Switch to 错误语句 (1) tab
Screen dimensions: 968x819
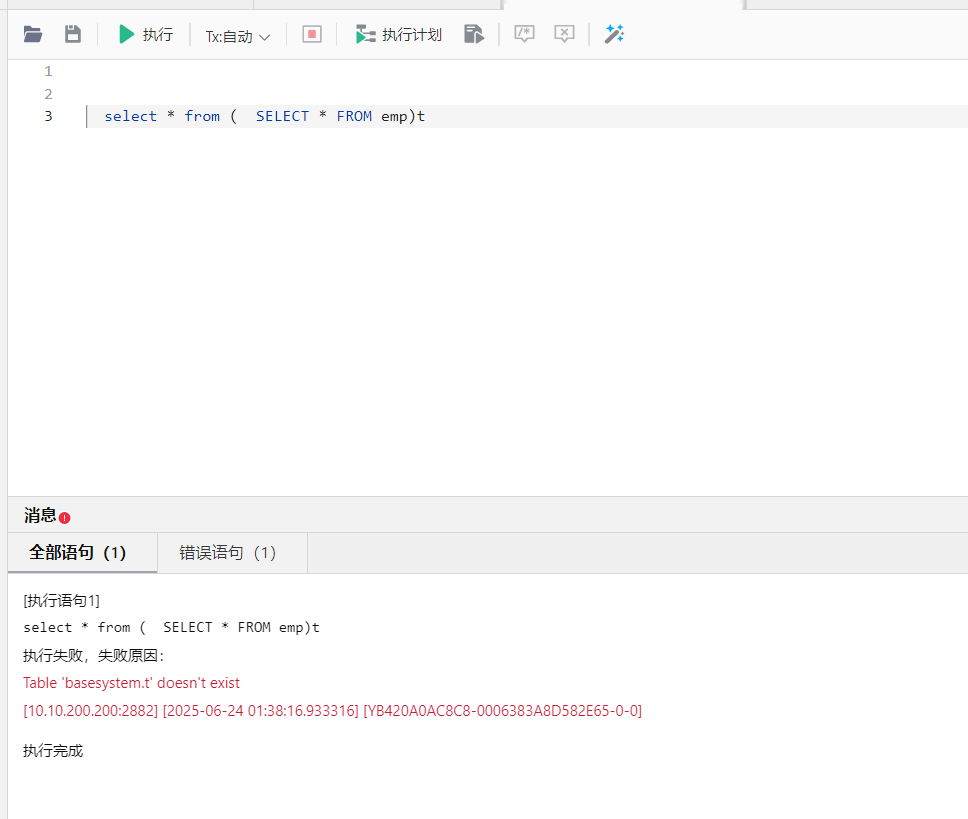[x=233, y=552]
